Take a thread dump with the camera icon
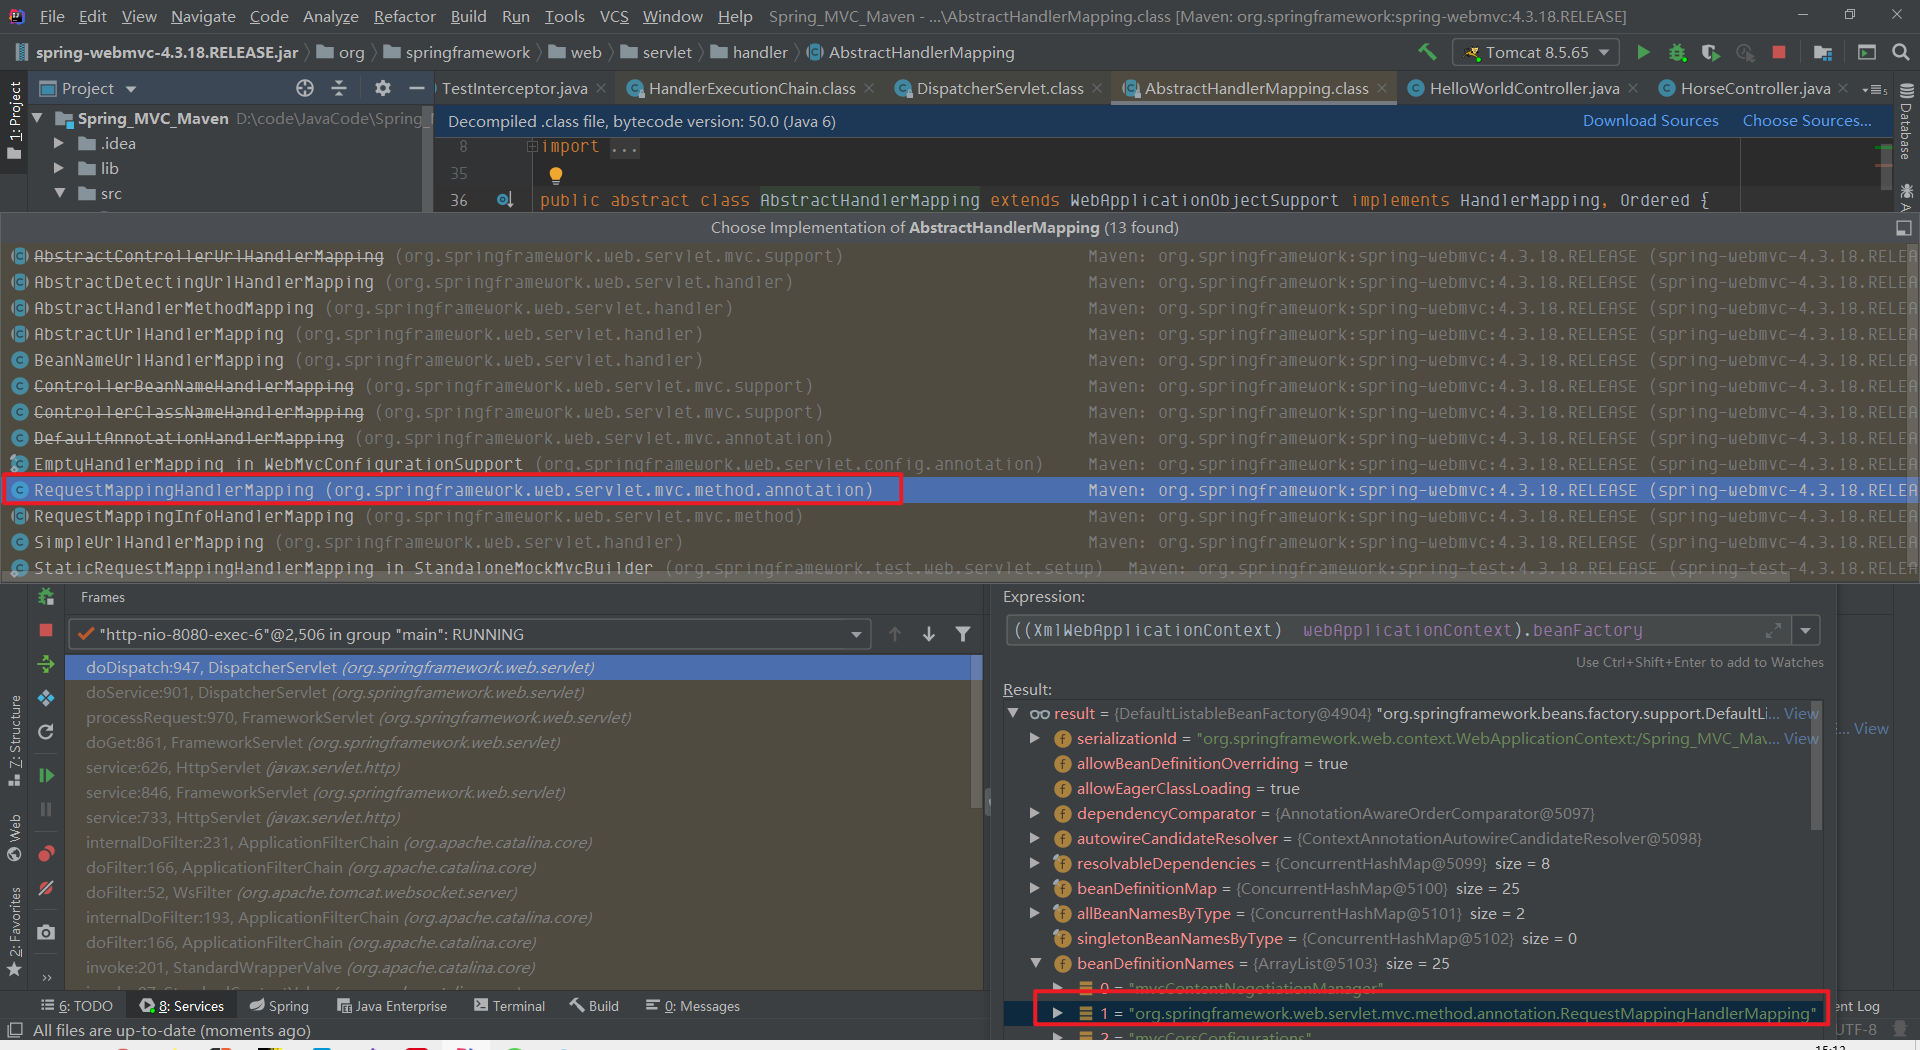Image resolution: width=1920 pixels, height=1050 pixels. (x=46, y=932)
